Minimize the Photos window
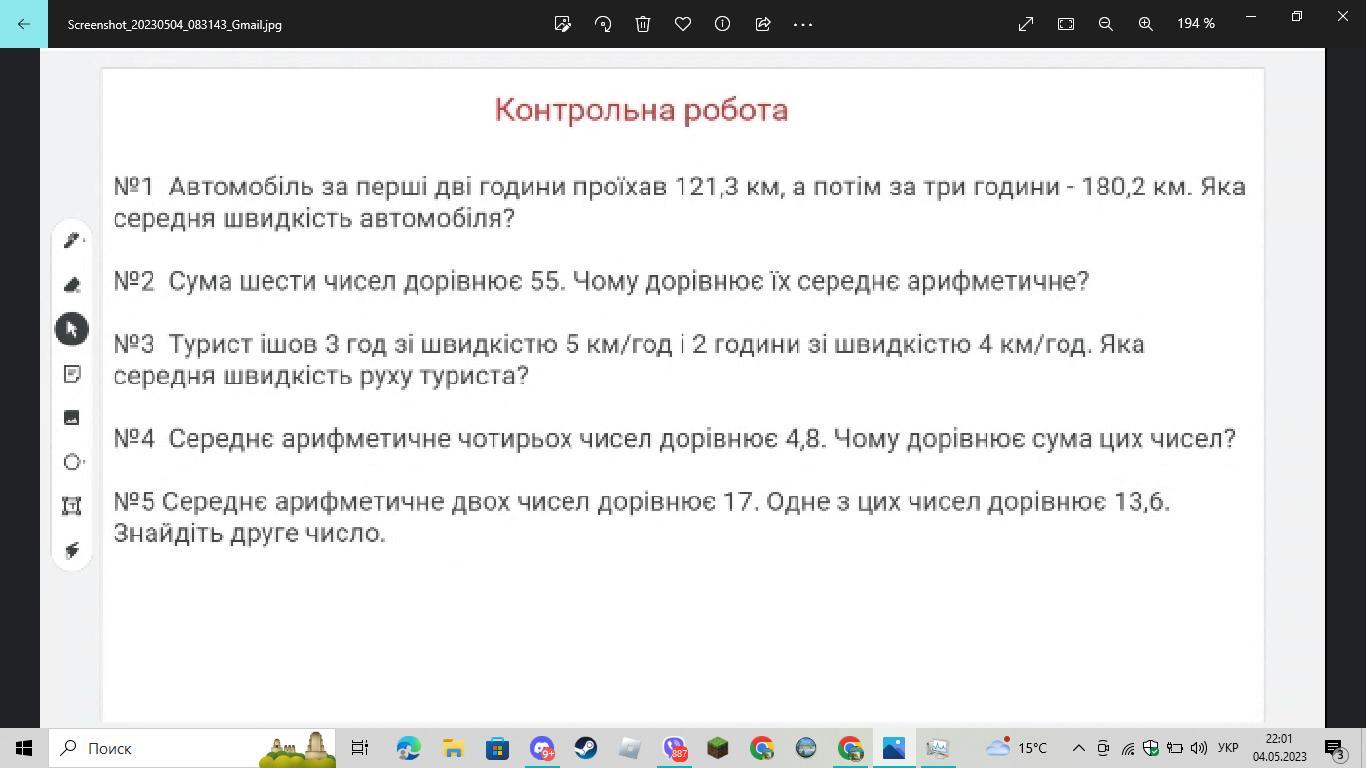This screenshot has height=768, width=1366. coord(1250,17)
